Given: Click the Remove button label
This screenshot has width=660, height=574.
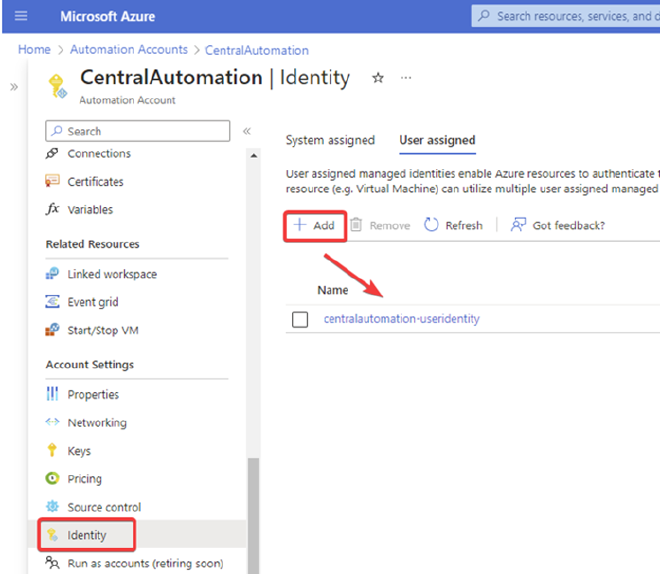Looking at the screenshot, I should [390, 226].
